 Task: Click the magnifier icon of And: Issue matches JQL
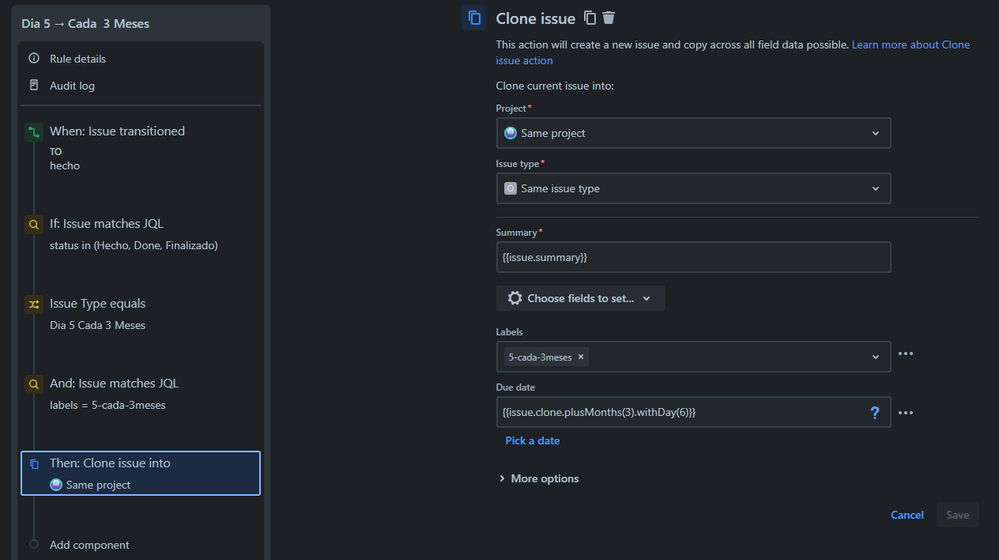(34, 384)
